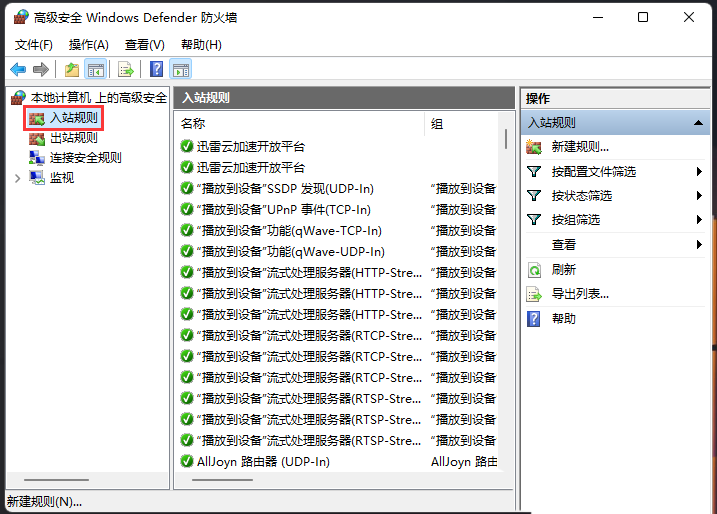This screenshot has height=514, width=717.
Task: Toggle the console tree pane icon
Action: point(96,70)
